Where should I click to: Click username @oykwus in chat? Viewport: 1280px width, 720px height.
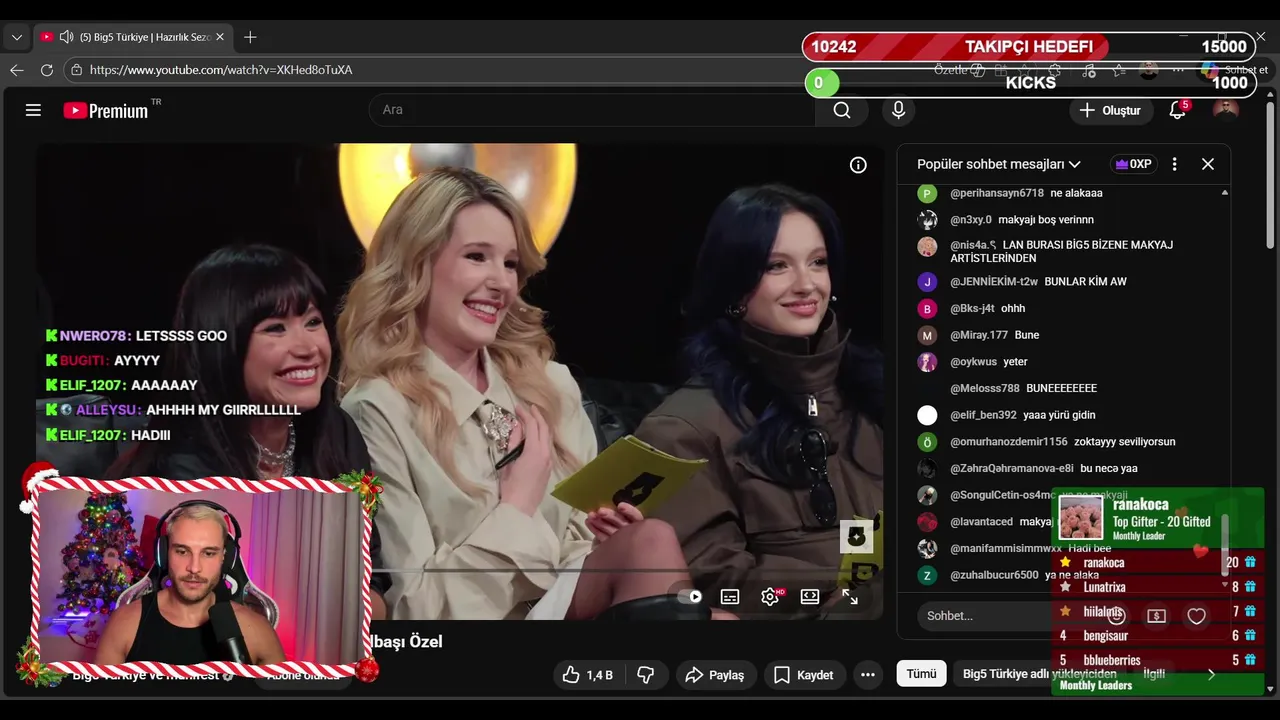pyautogui.click(x=973, y=362)
